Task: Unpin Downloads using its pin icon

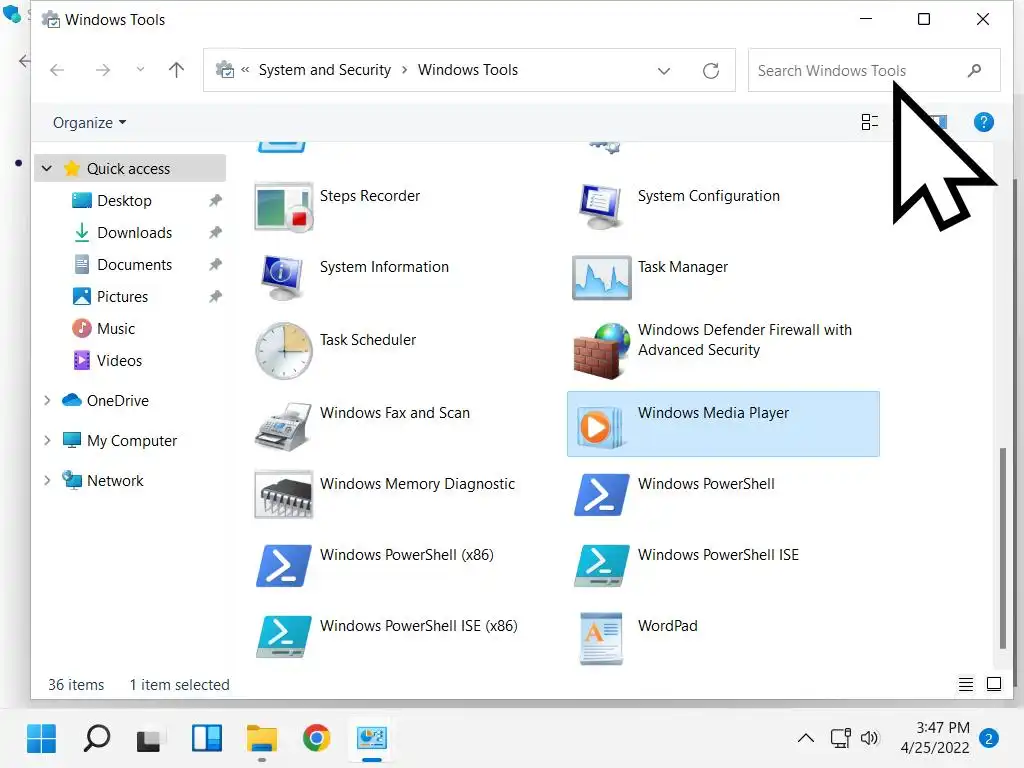Action: pyautogui.click(x=216, y=232)
